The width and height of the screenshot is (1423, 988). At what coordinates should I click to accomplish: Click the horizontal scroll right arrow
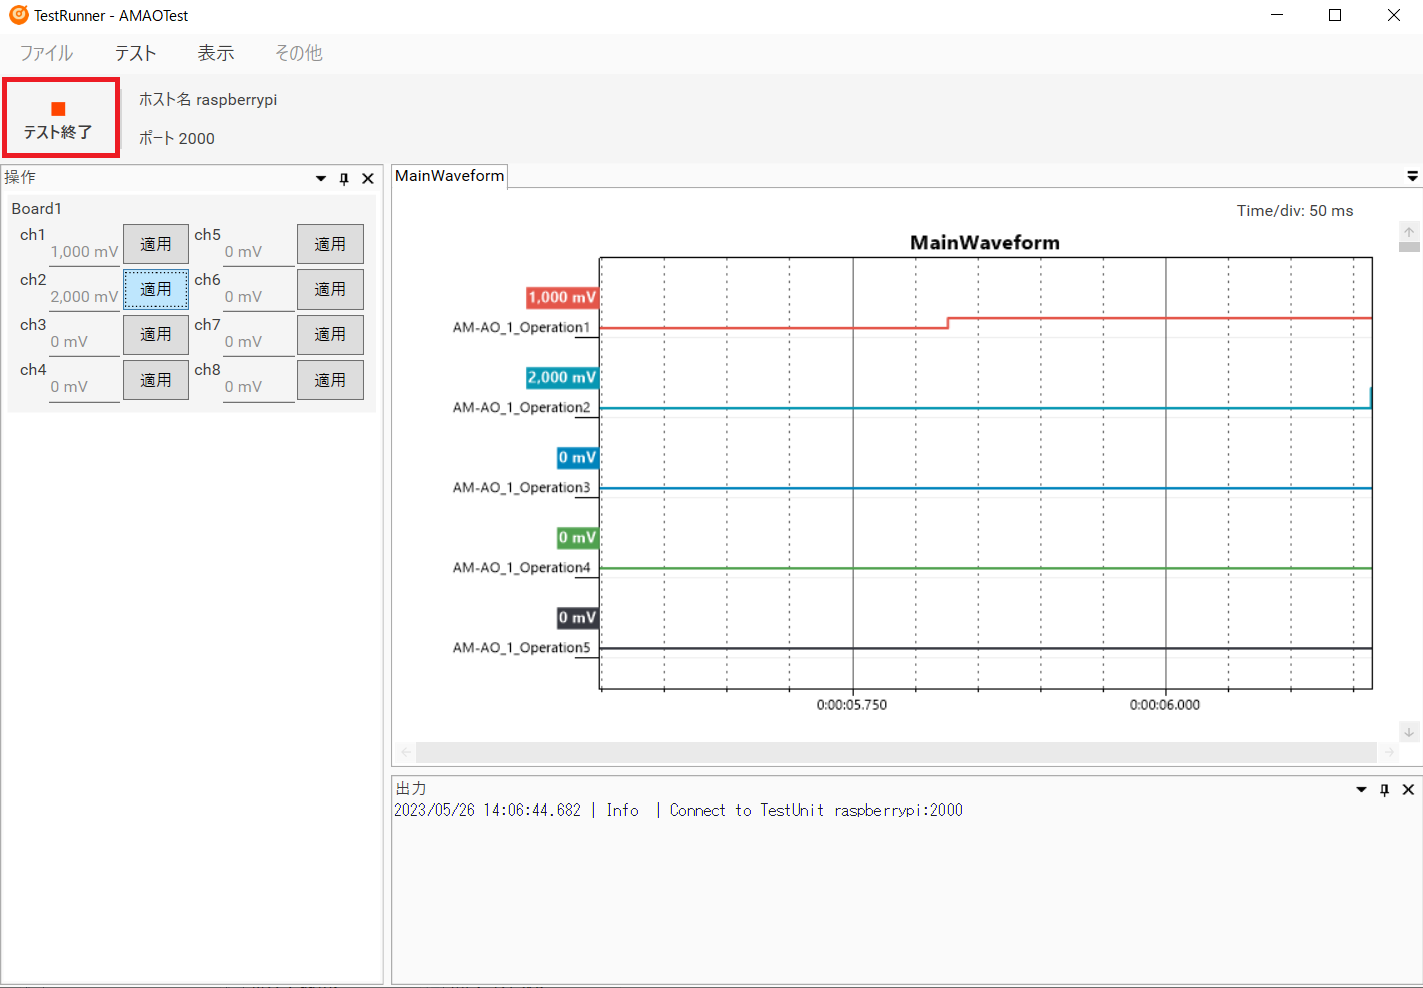coord(1389,752)
